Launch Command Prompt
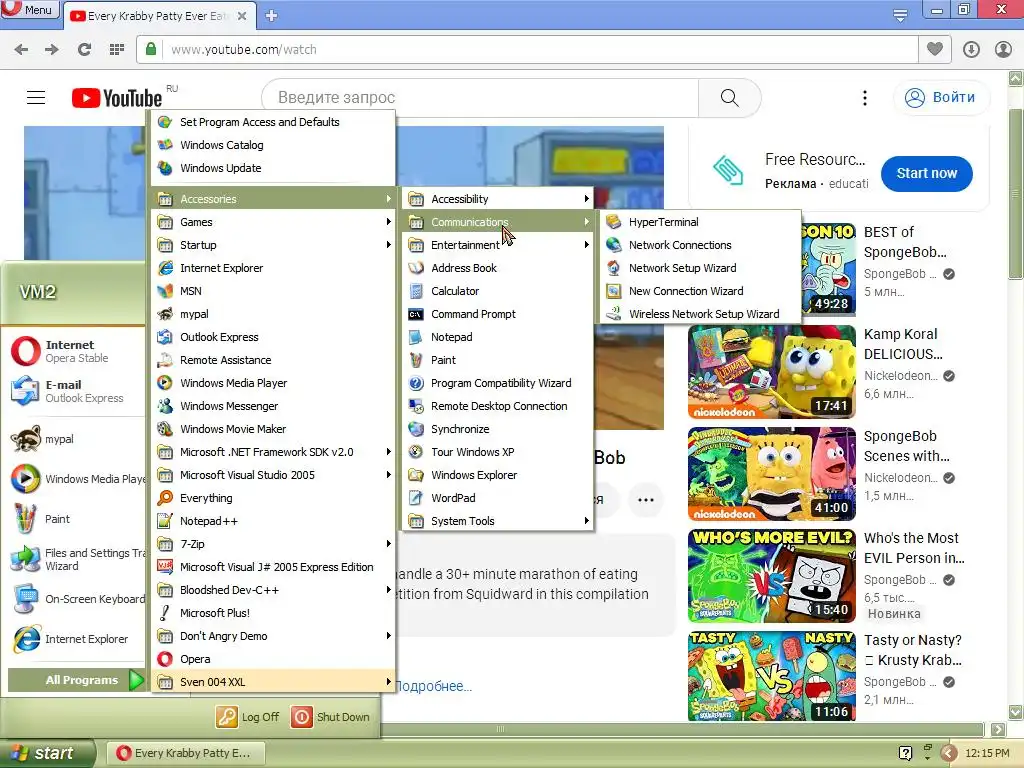1024x768 pixels. (498, 313)
